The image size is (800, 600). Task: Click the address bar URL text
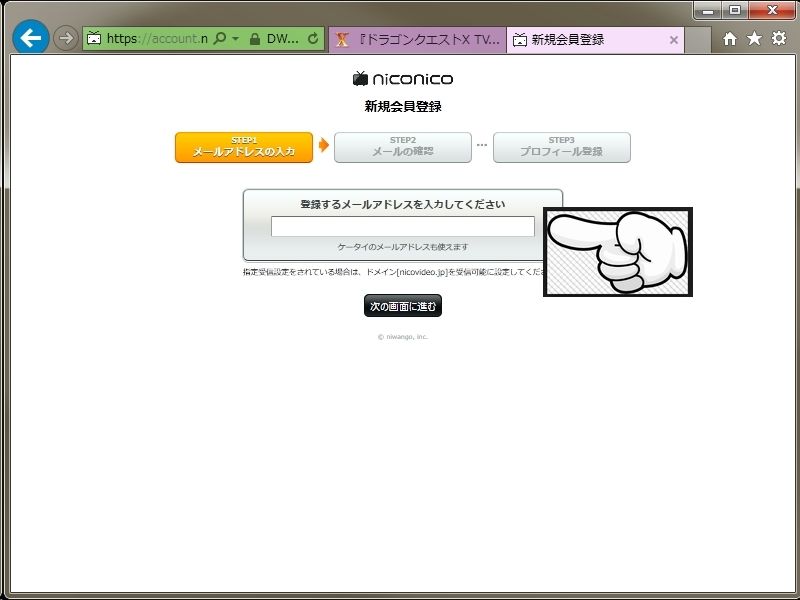pos(157,38)
